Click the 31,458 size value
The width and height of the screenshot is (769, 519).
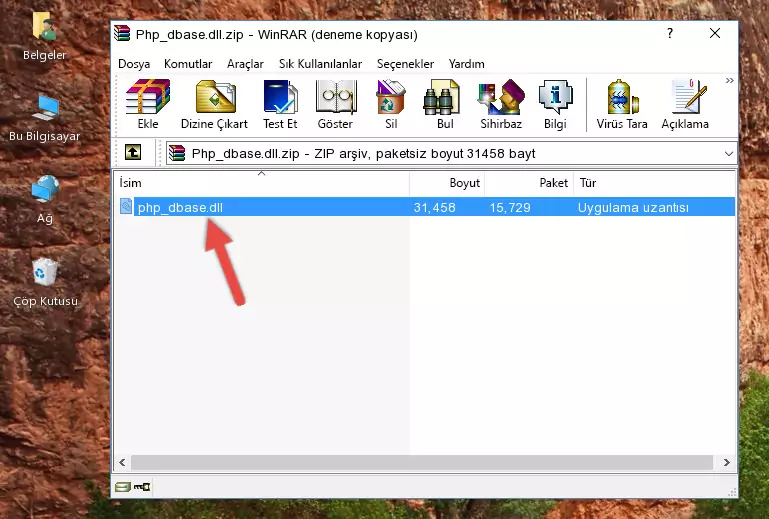pos(435,208)
